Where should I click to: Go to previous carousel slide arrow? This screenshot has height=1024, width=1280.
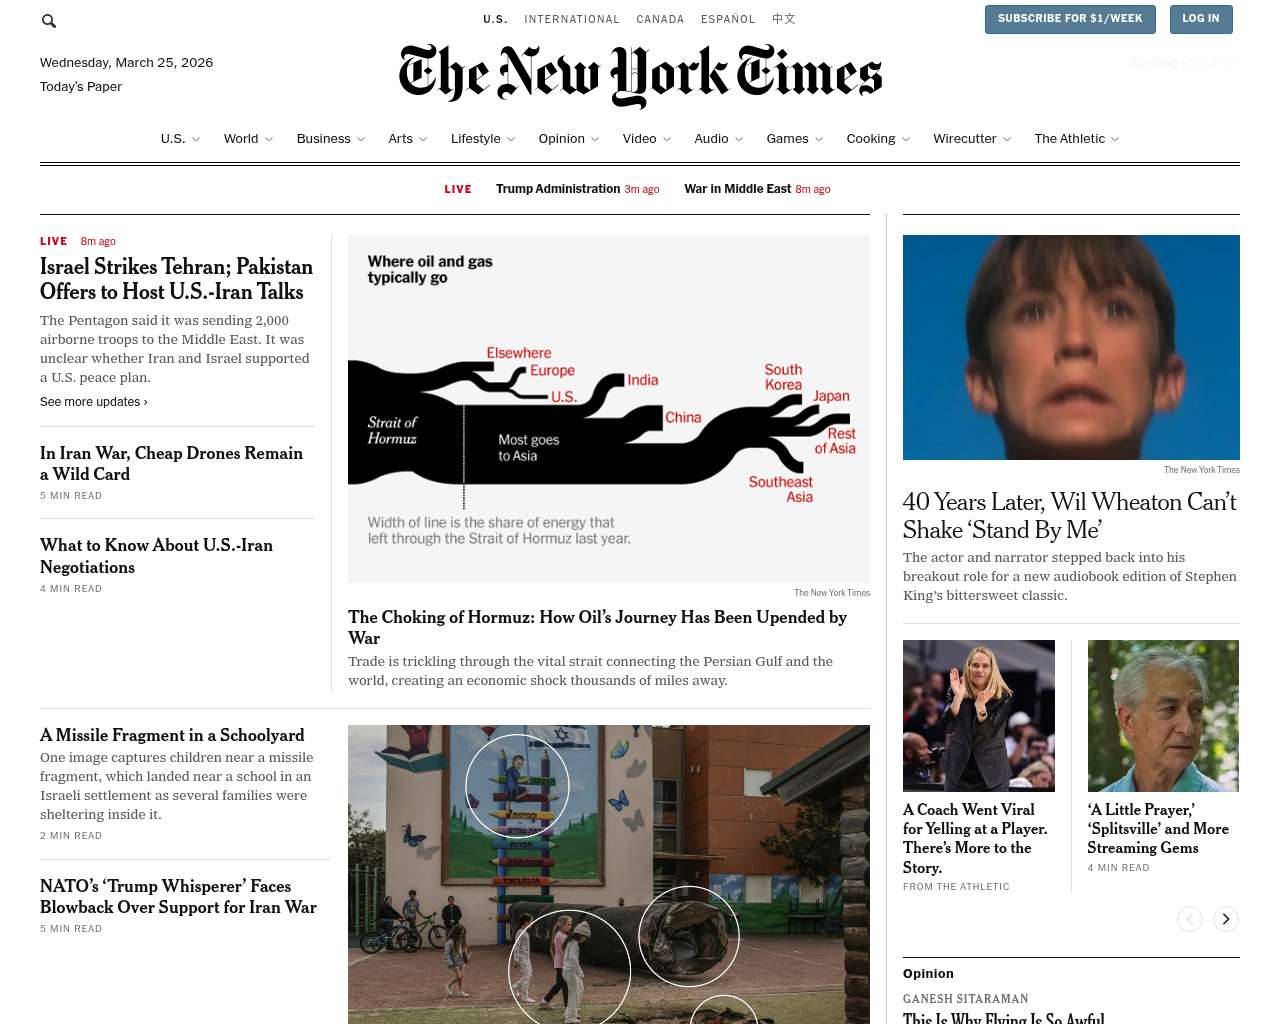tap(1189, 919)
